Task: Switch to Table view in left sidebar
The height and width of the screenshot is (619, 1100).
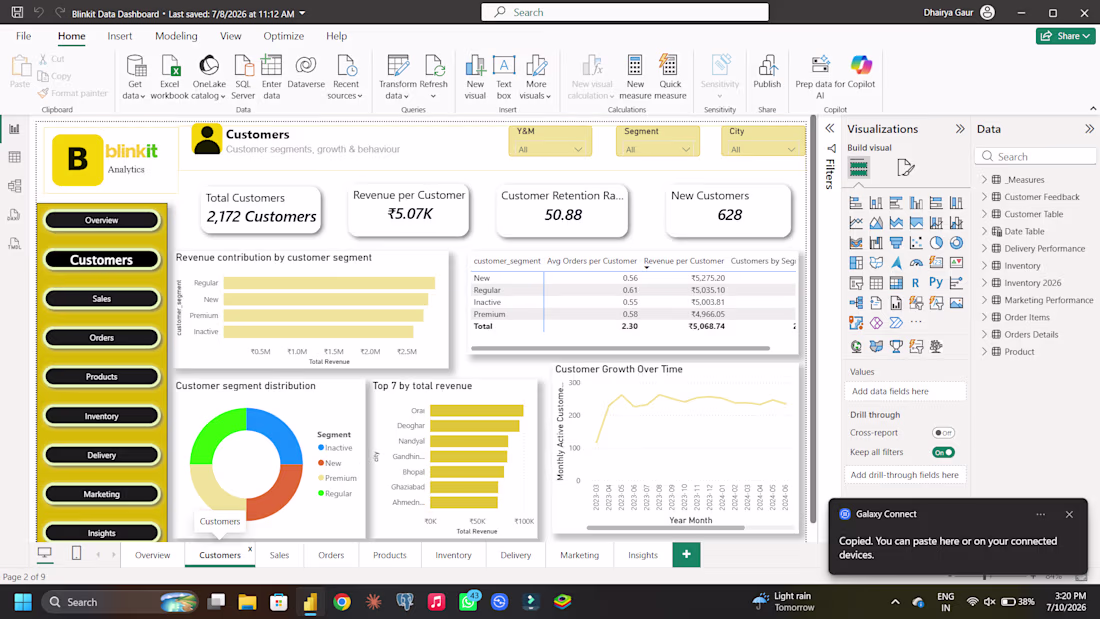Action: pos(14,157)
